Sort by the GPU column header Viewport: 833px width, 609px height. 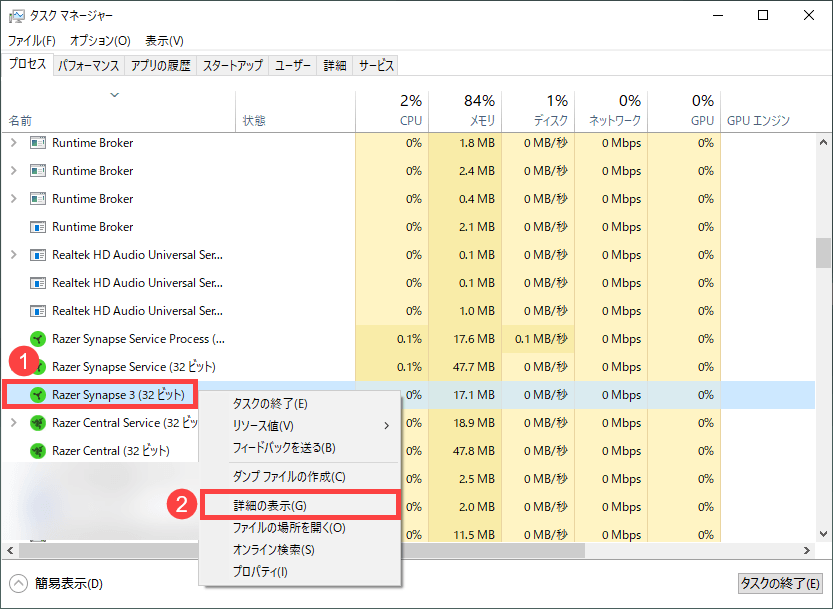coord(684,111)
